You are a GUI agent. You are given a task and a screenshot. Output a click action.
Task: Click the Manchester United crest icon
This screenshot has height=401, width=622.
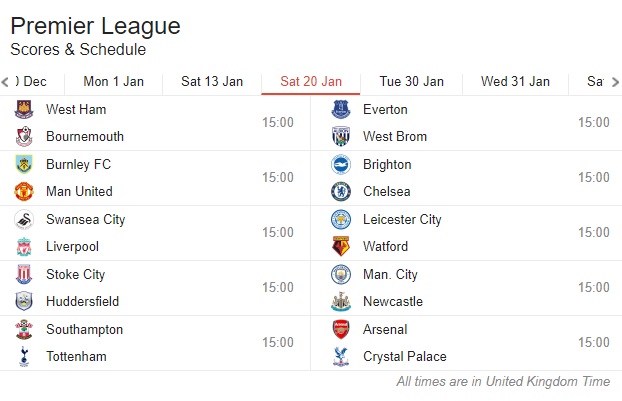coord(24,192)
